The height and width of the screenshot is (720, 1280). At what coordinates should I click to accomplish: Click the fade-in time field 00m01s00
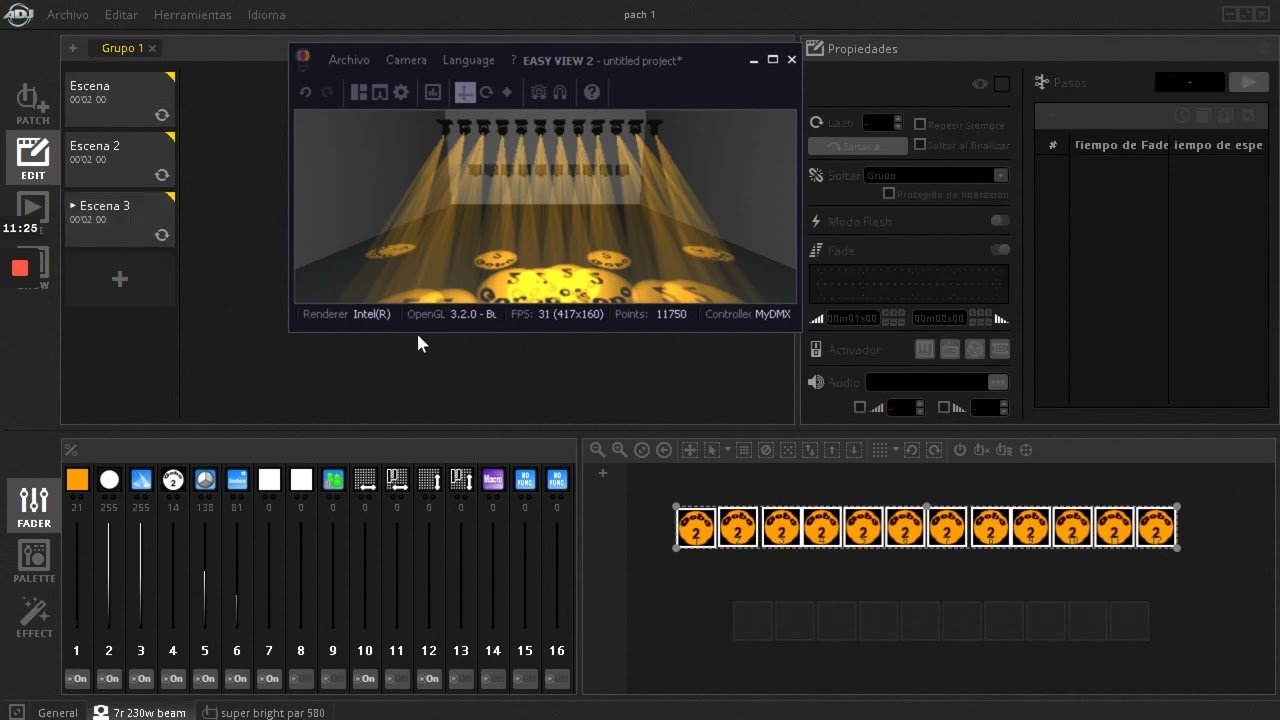(852, 318)
